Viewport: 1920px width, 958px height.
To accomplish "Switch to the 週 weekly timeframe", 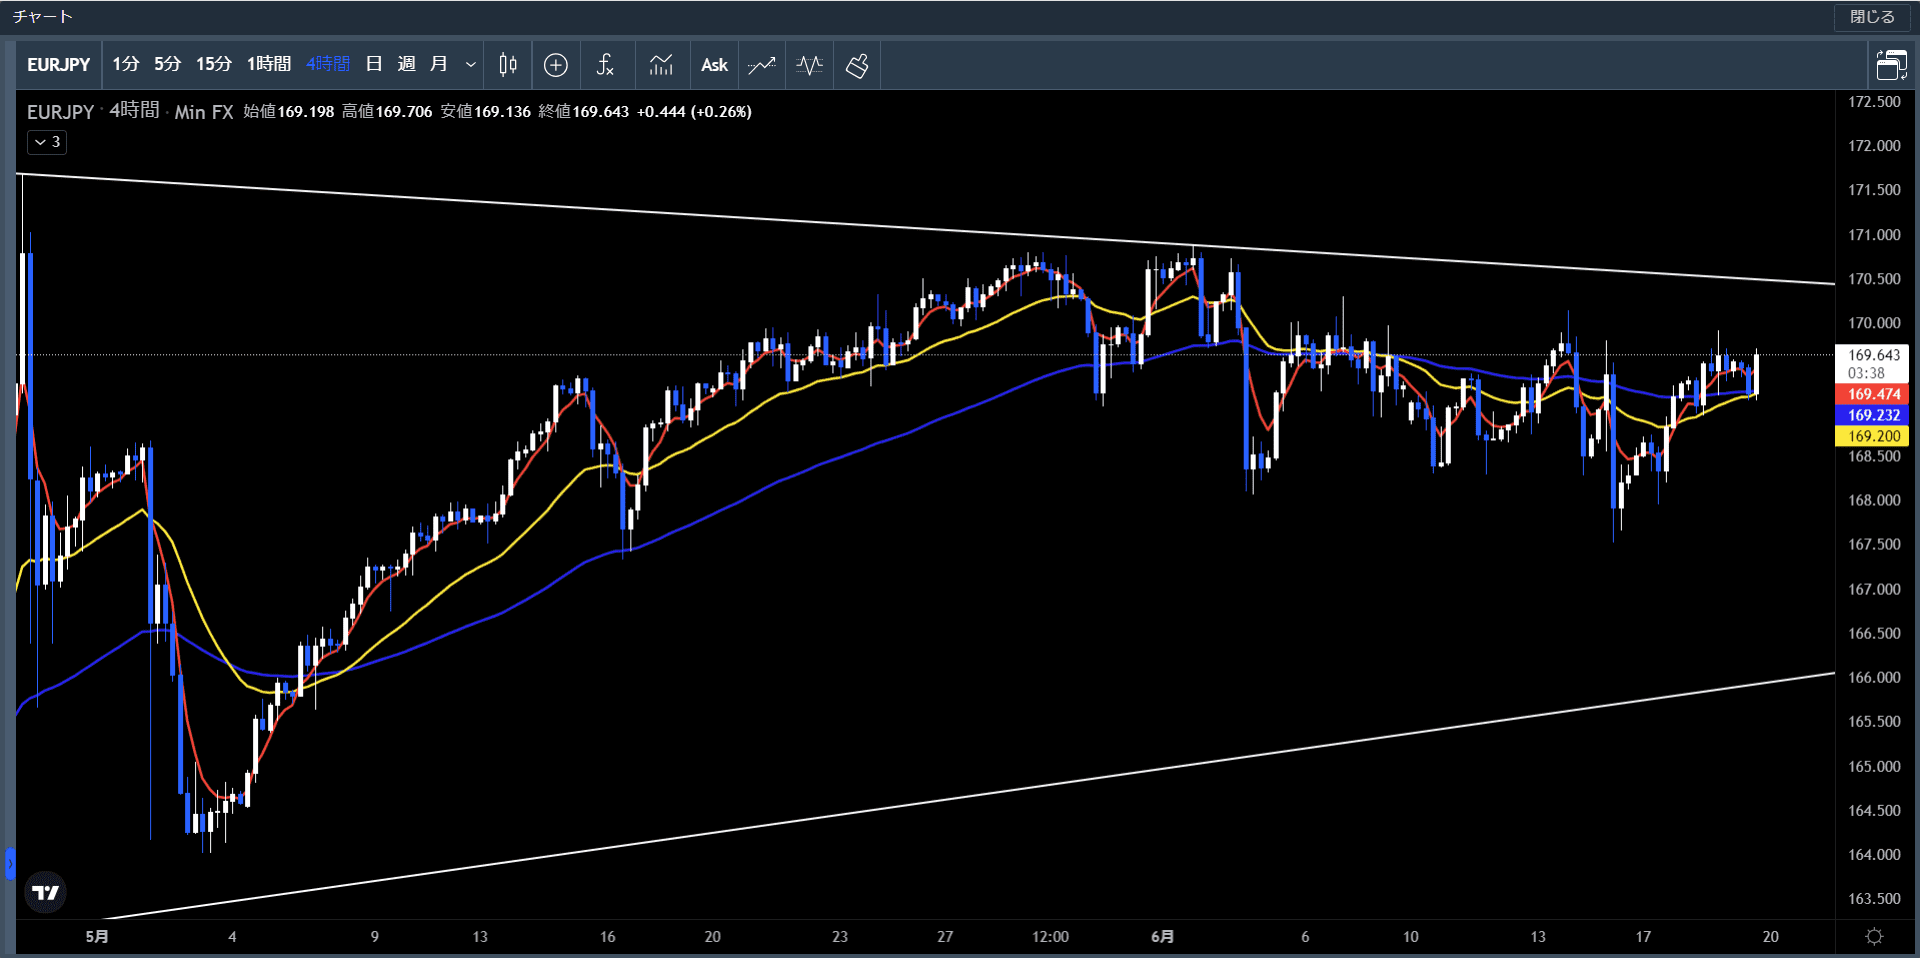I will (x=406, y=65).
